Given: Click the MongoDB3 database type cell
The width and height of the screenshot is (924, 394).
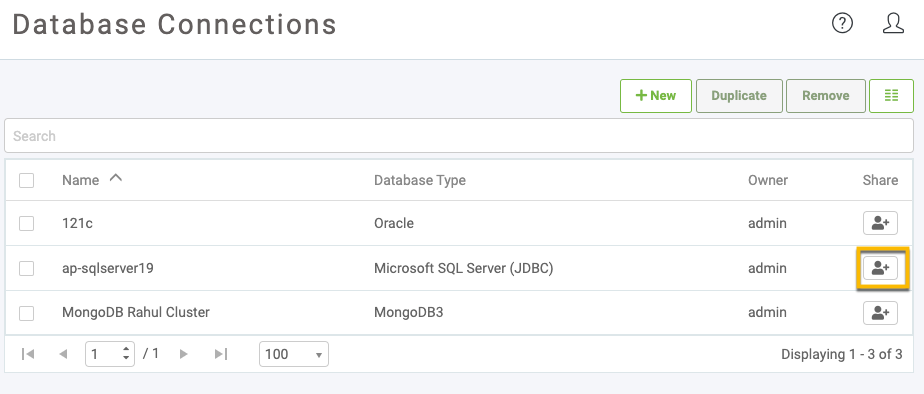Looking at the screenshot, I should (408, 313).
